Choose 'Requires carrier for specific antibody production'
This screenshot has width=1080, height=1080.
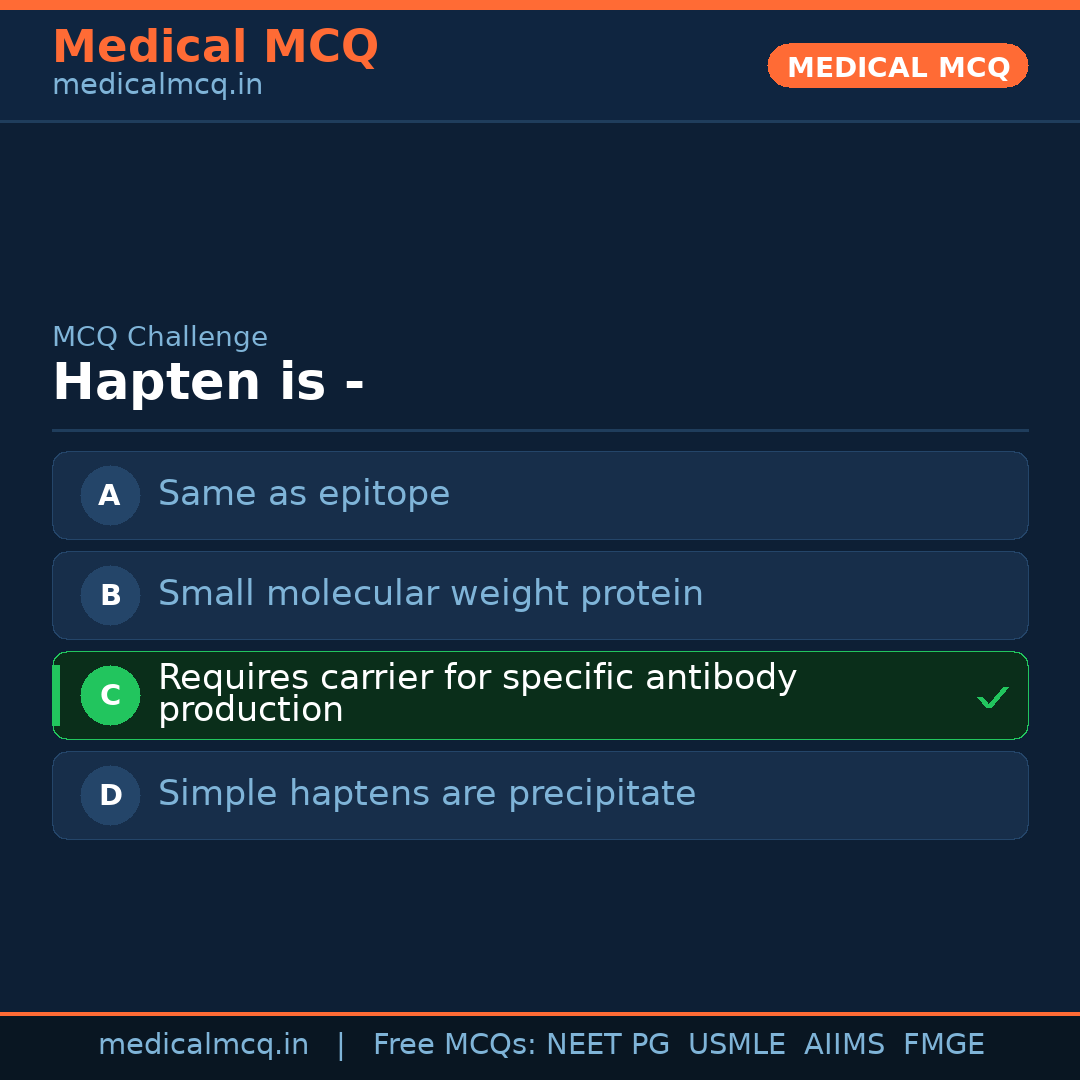(476, 693)
